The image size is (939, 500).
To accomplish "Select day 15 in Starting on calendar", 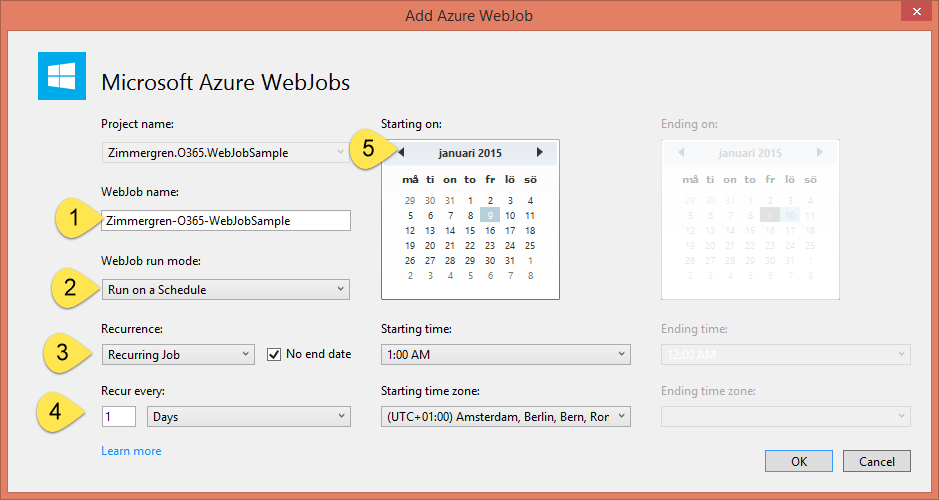I will (470, 230).
